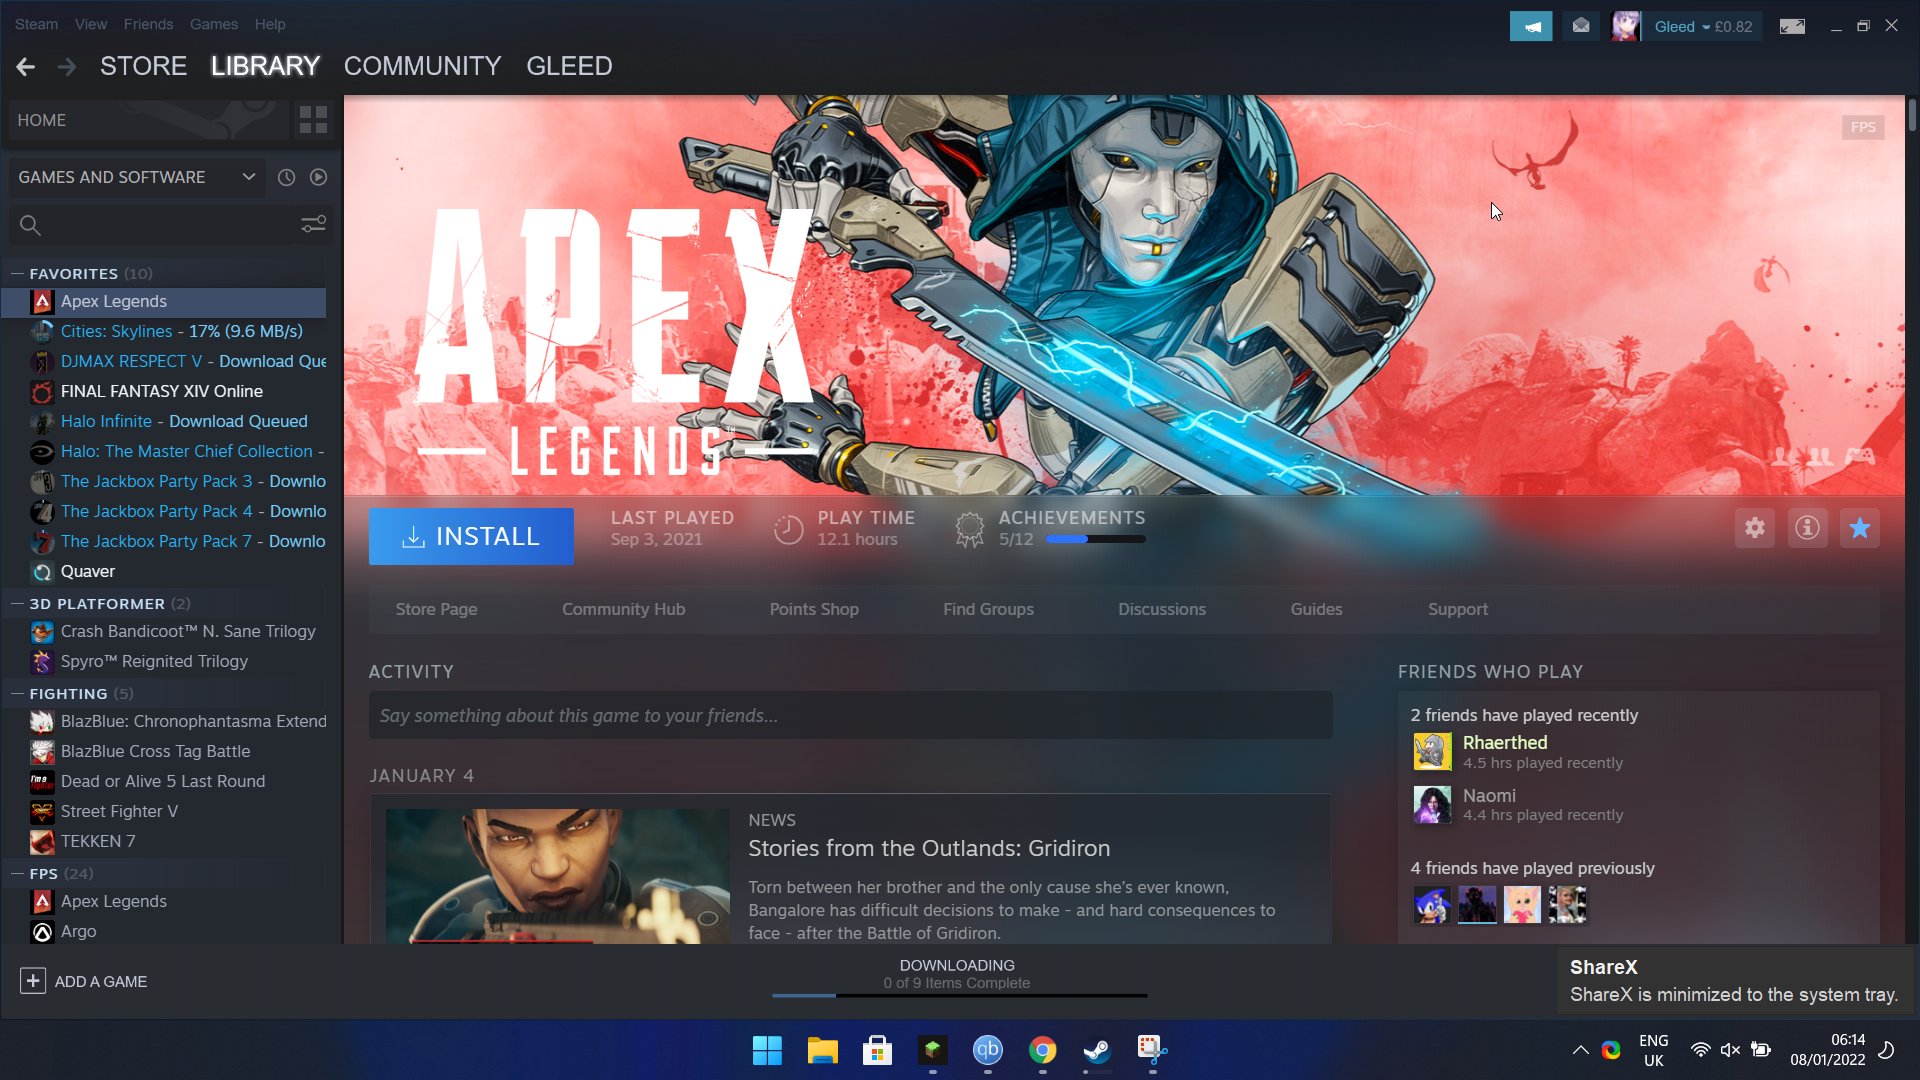Screen dimensions: 1920x1080
Task: Open the Friends menu
Action: [x=148, y=24]
